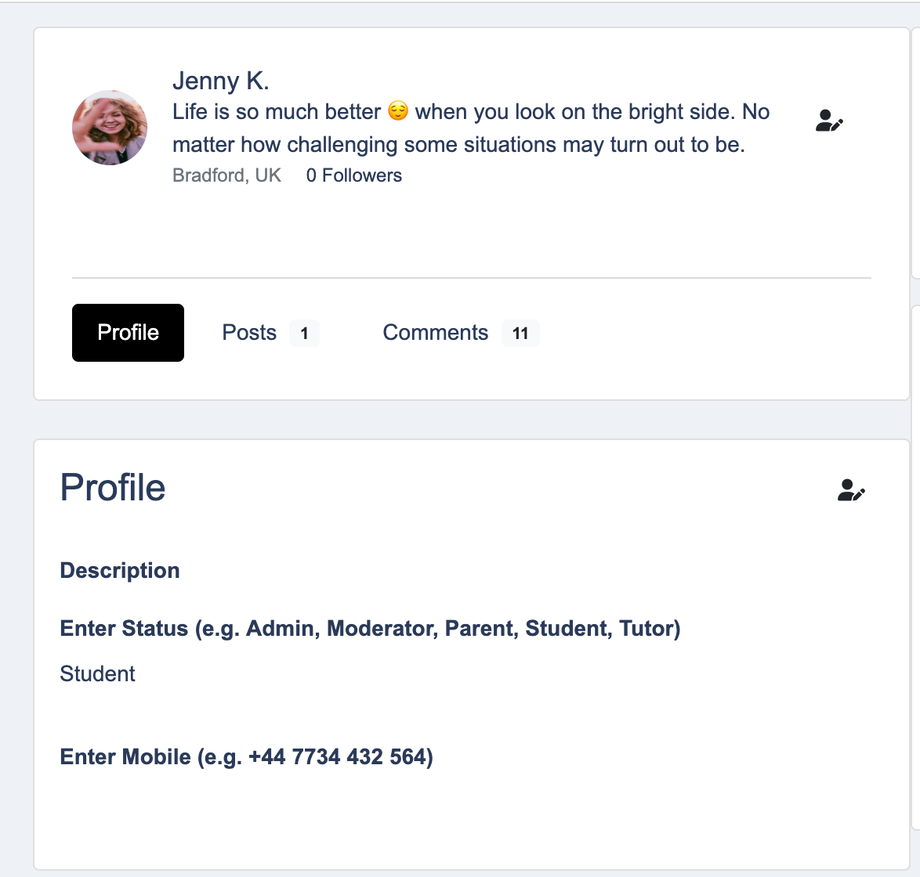
Task: Click the Comments count badge showing 11
Action: coord(520,334)
